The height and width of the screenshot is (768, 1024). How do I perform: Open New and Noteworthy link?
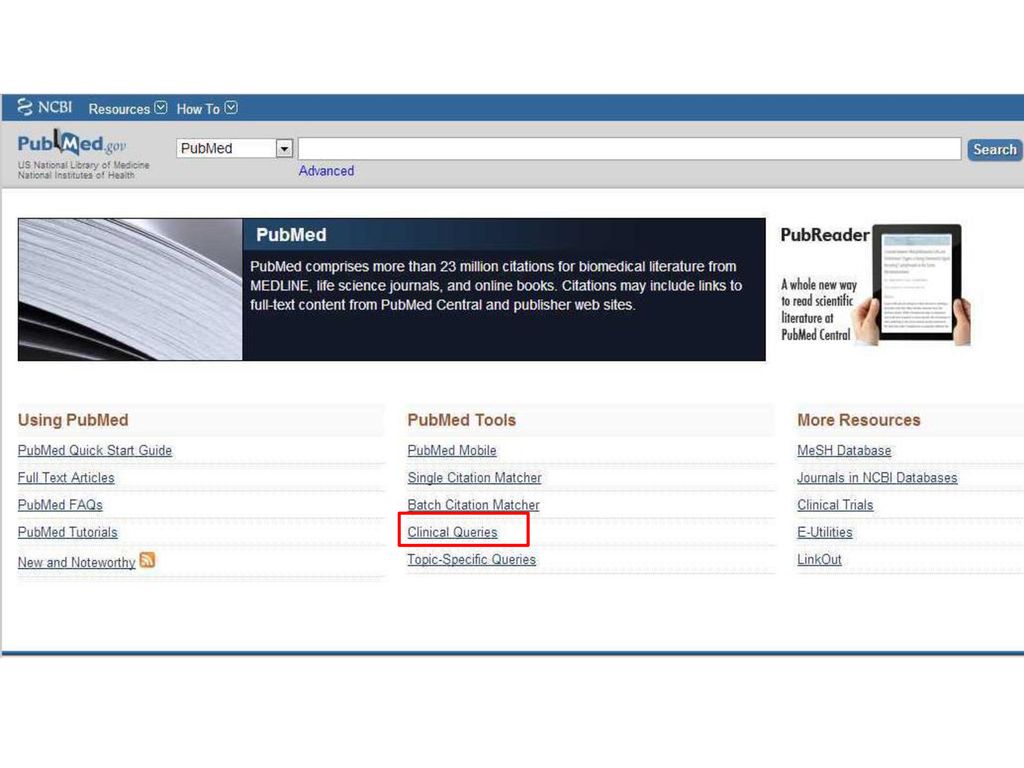tap(76, 562)
